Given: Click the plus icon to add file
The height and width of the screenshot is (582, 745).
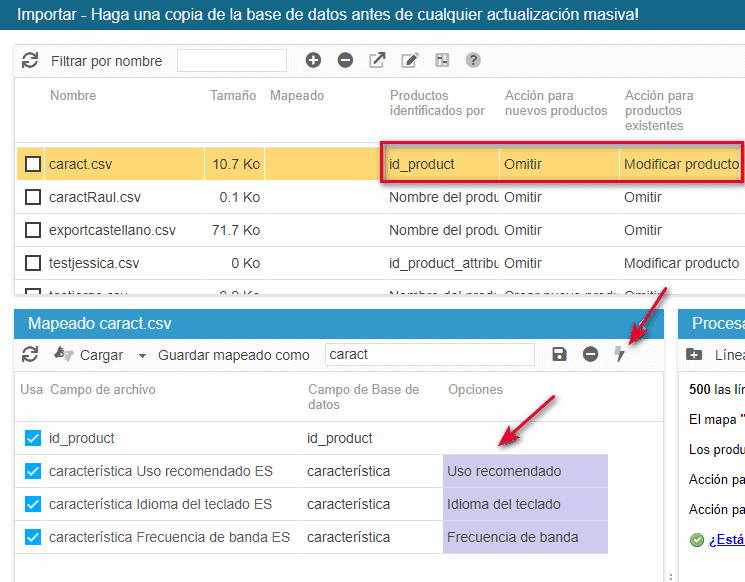Looking at the screenshot, I should pyautogui.click(x=313, y=61).
